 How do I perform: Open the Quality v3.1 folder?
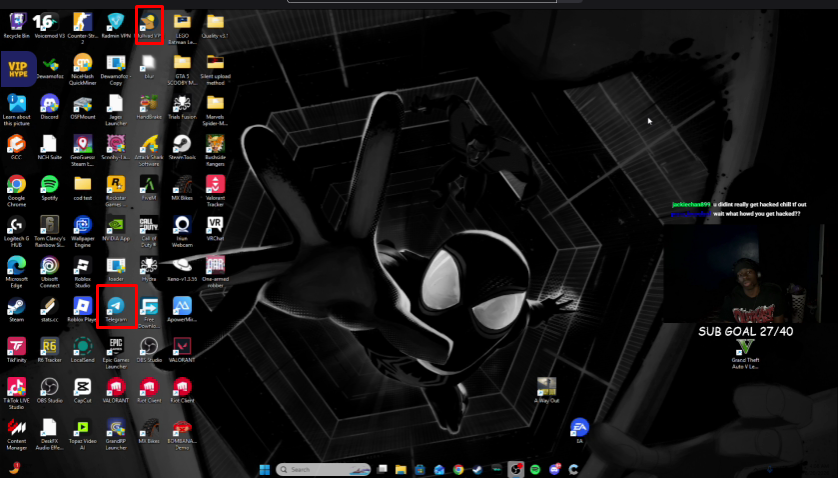tap(215, 25)
